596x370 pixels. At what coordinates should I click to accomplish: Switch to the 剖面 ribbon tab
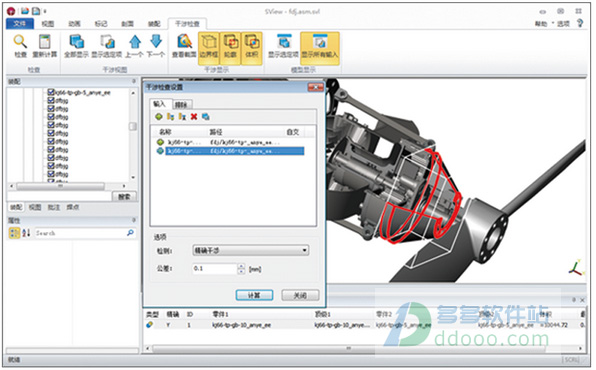[127, 24]
